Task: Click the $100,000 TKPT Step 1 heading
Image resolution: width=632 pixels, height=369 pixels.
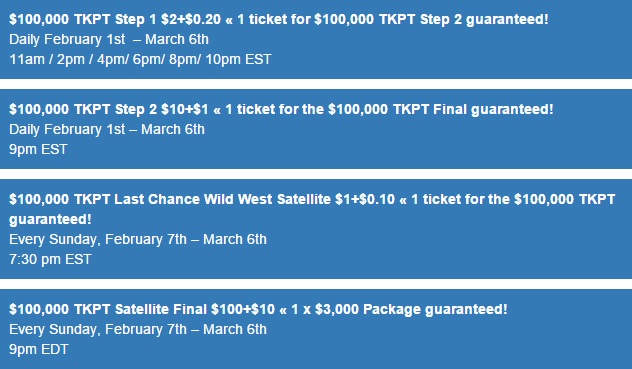Action: coord(279,19)
